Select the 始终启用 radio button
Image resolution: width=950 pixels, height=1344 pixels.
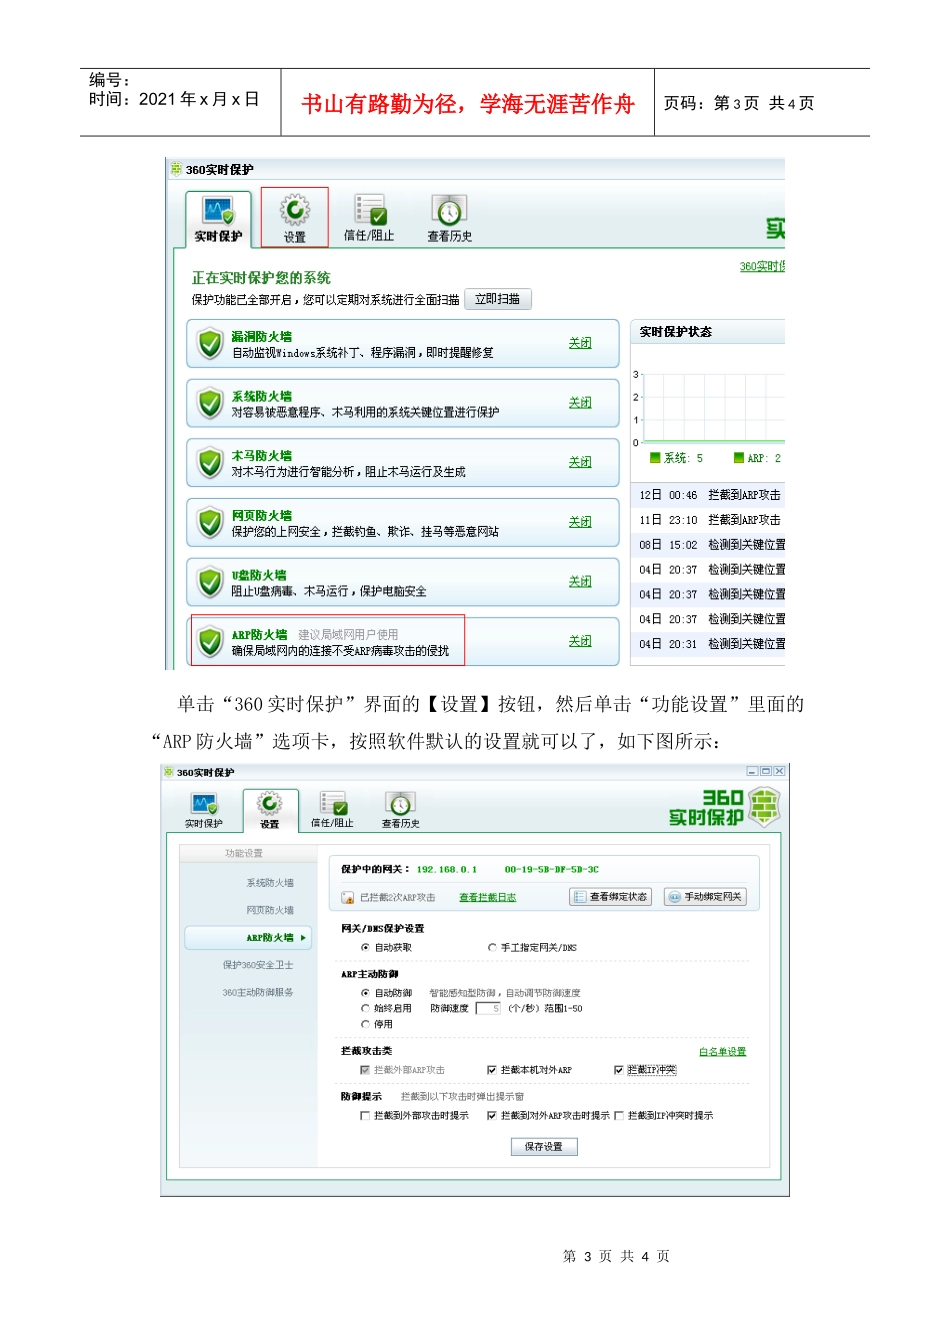pos(365,1008)
